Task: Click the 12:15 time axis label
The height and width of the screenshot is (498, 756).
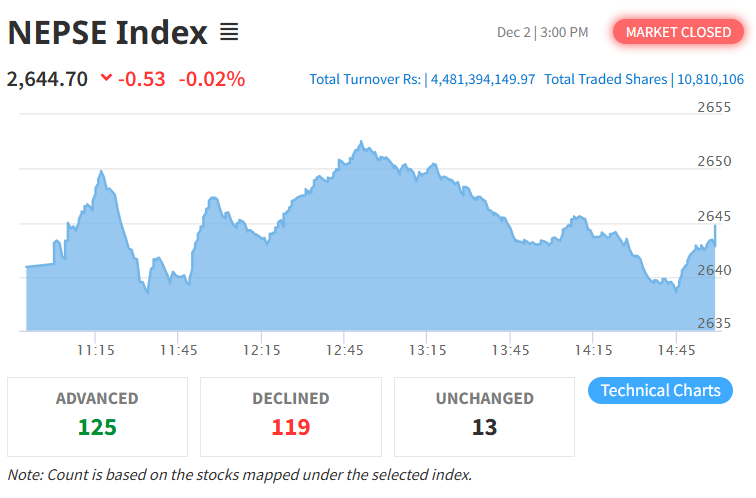Action: 261,351
